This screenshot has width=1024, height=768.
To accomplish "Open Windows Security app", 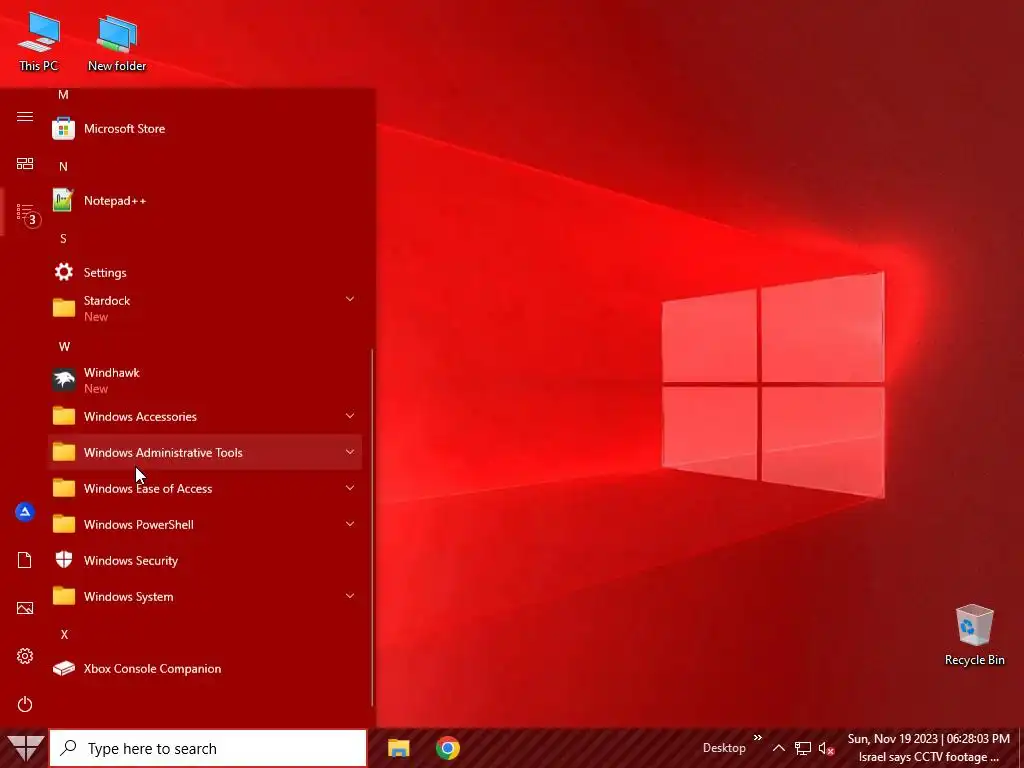I will click(x=205, y=560).
